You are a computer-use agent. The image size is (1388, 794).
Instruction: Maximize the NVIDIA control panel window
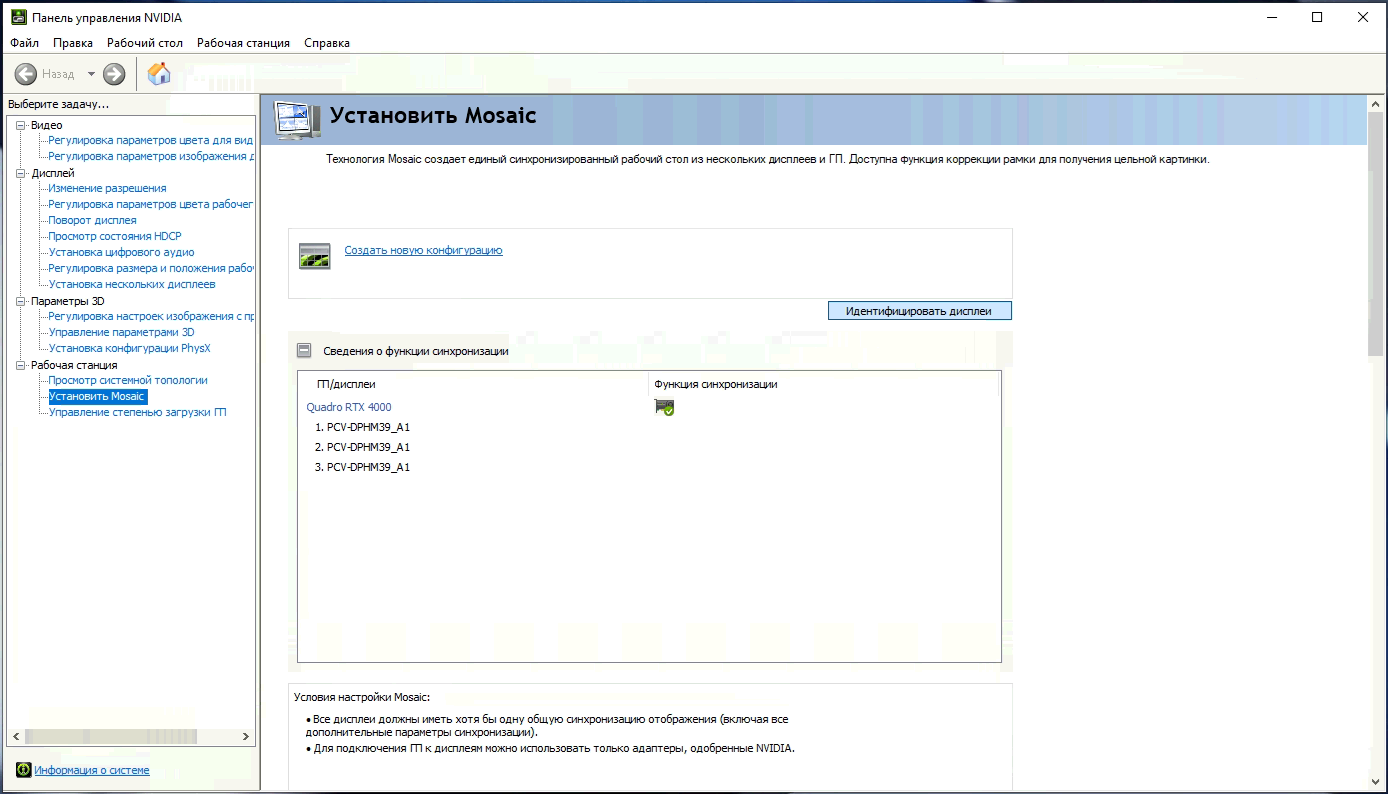click(x=1317, y=17)
